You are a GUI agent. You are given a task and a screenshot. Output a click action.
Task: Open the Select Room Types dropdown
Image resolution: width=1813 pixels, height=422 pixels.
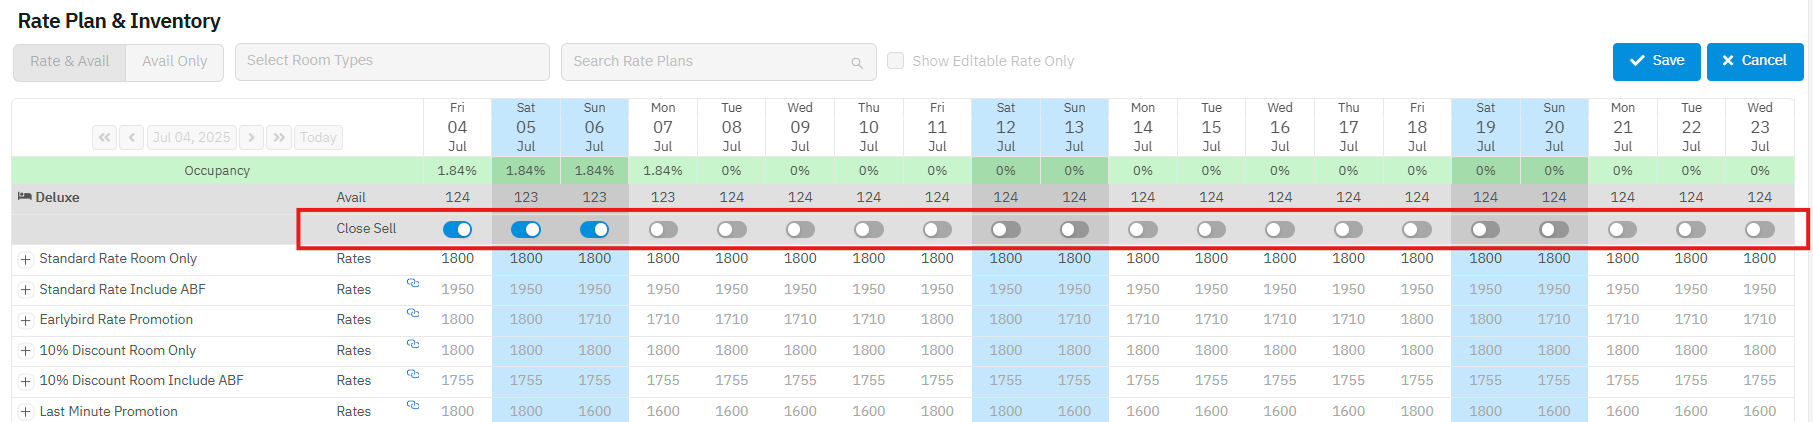(392, 62)
